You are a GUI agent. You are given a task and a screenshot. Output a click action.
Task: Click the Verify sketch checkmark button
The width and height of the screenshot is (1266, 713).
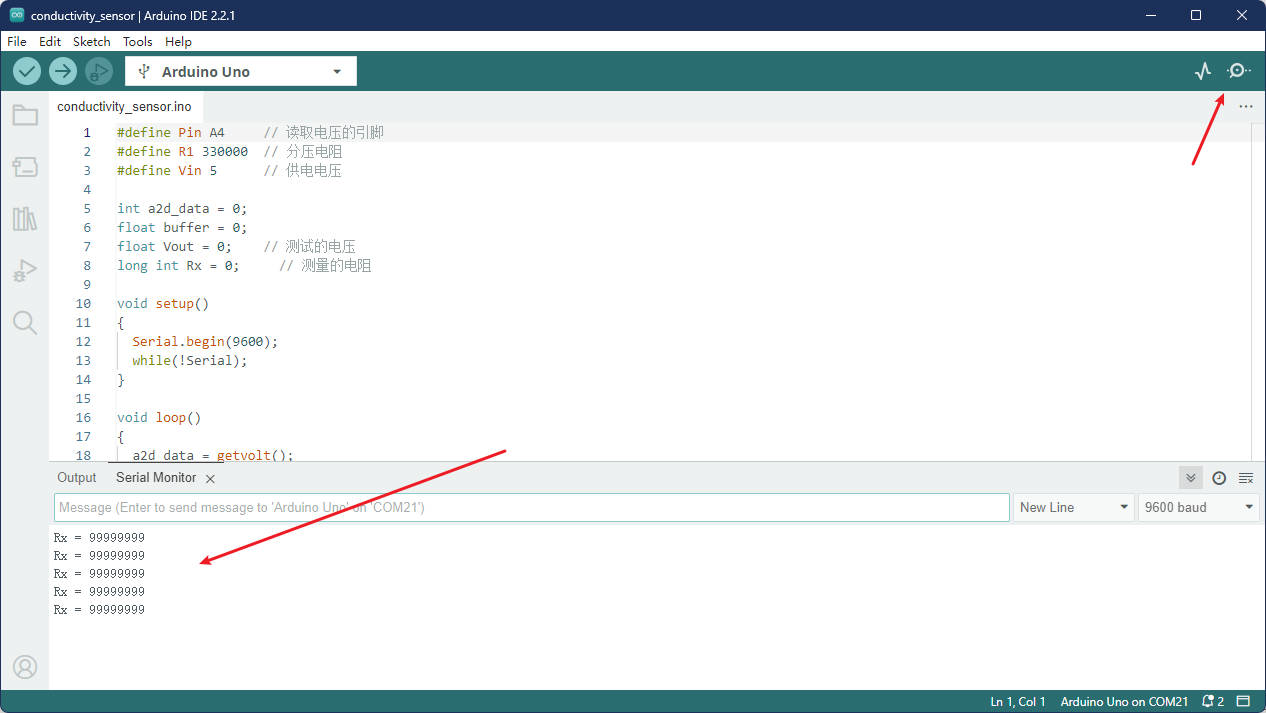click(27, 71)
